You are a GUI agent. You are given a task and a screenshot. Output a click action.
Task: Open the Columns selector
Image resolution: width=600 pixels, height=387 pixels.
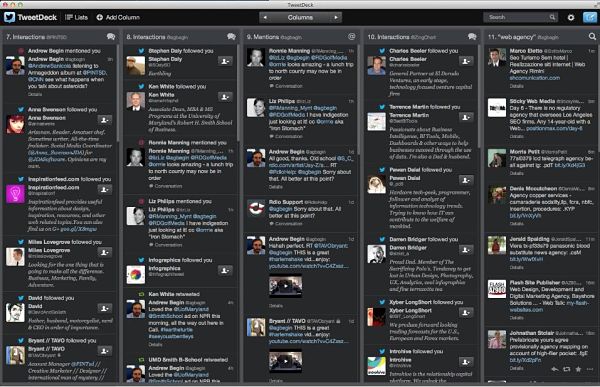pos(300,17)
